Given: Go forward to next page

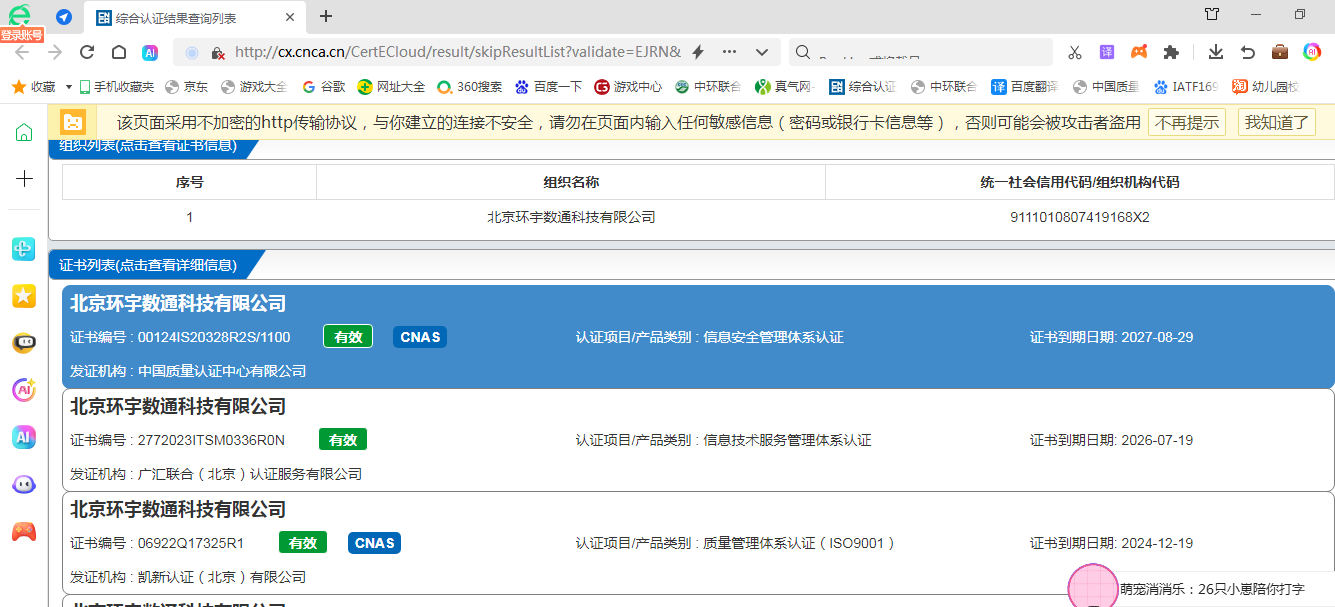Looking at the screenshot, I should point(55,52).
